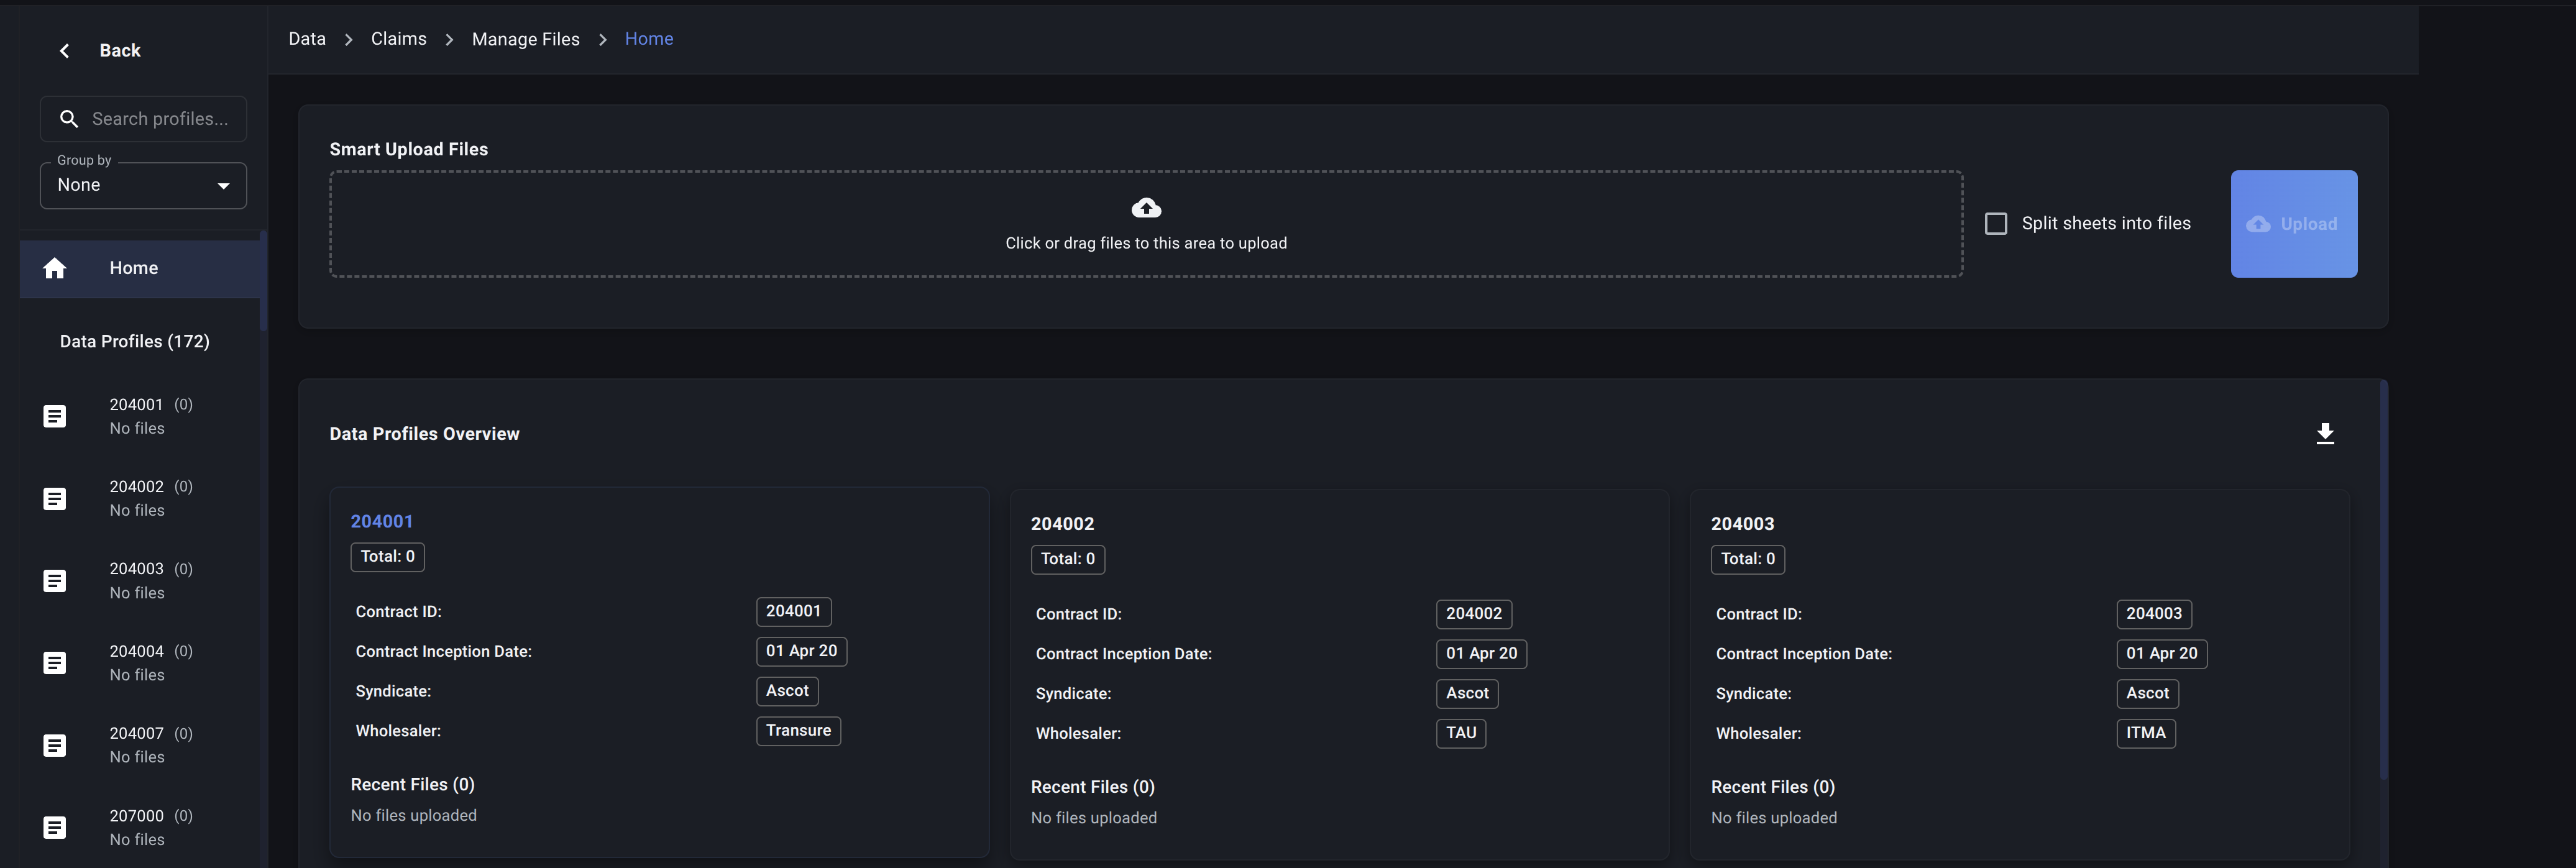The width and height of the screenshot is (2576, 868).
Task: Enable Split sheets into files checkbox
Action: [1996, 224]
